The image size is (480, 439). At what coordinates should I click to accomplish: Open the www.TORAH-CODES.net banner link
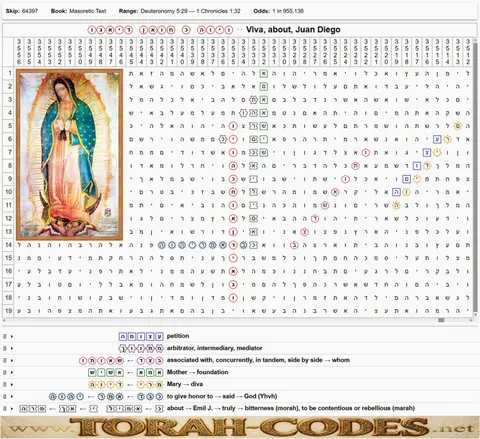[240, 427]
